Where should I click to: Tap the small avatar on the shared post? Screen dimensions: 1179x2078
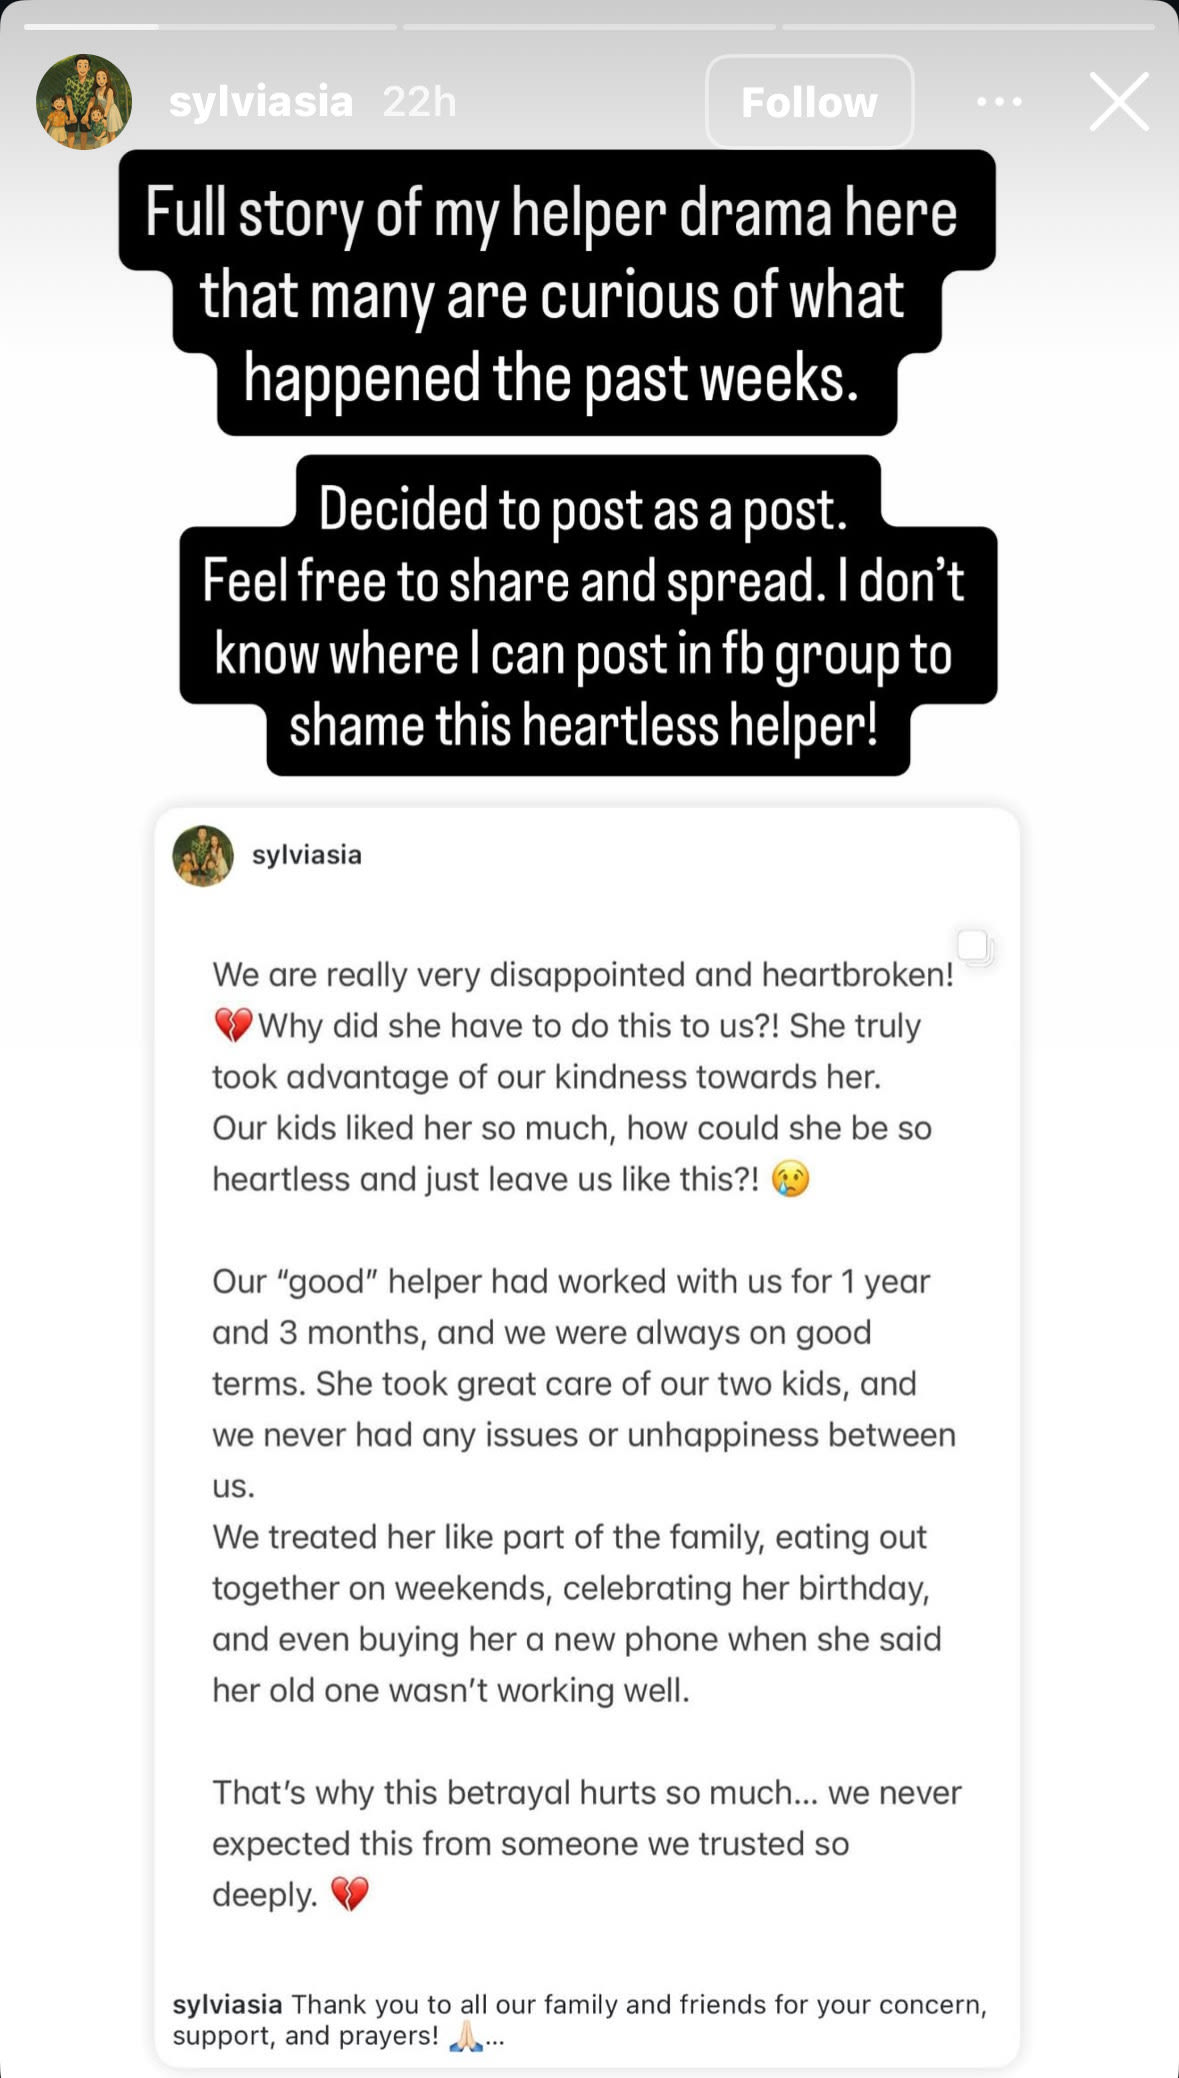click(203, 855)
